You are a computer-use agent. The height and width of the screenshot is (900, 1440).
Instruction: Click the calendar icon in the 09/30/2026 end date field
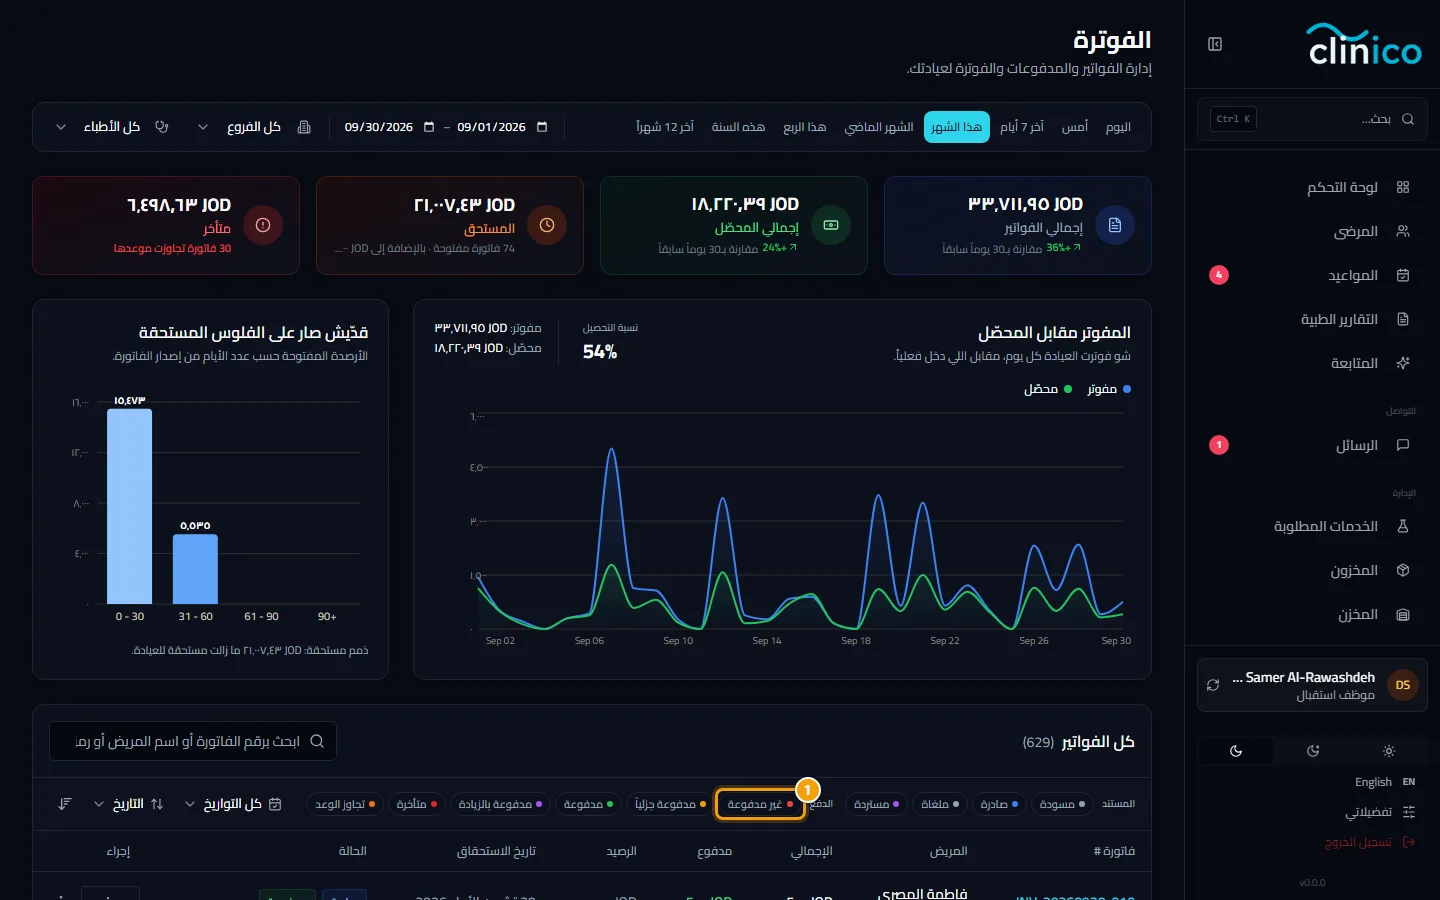click(429, 127)
